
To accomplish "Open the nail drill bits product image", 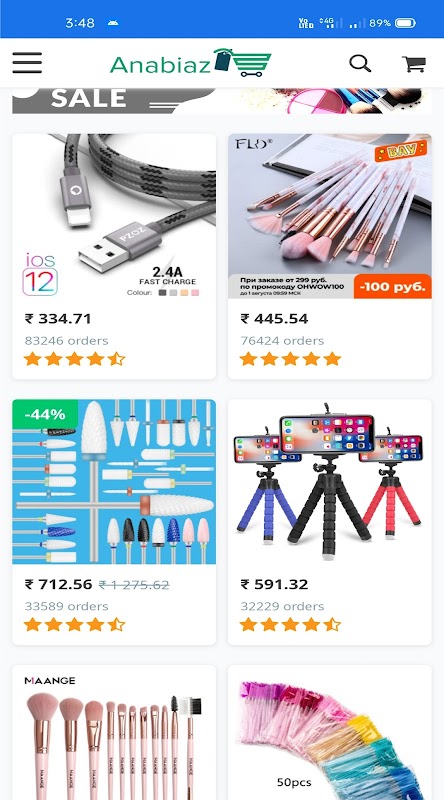I will 114,482.
